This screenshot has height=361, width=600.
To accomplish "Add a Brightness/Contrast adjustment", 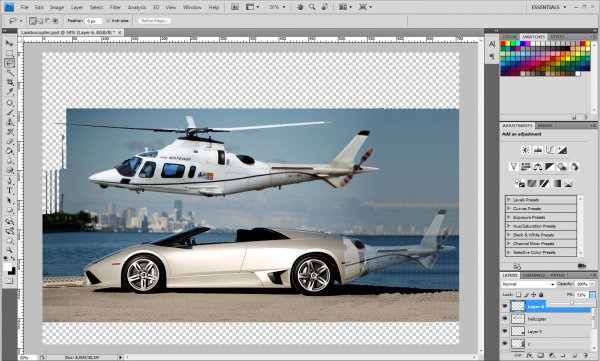I will pos(526,150).
